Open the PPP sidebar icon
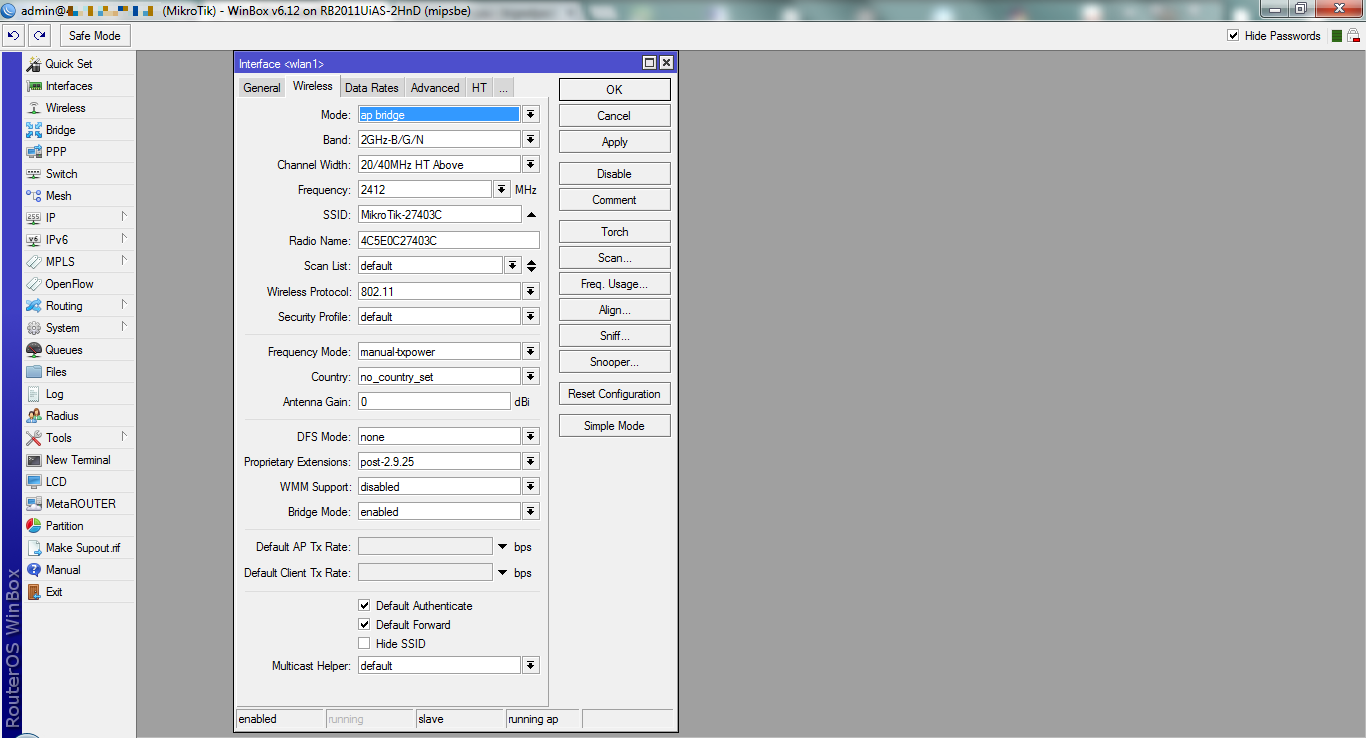Screen dimensions: 1366x738 tap(34, 152)
